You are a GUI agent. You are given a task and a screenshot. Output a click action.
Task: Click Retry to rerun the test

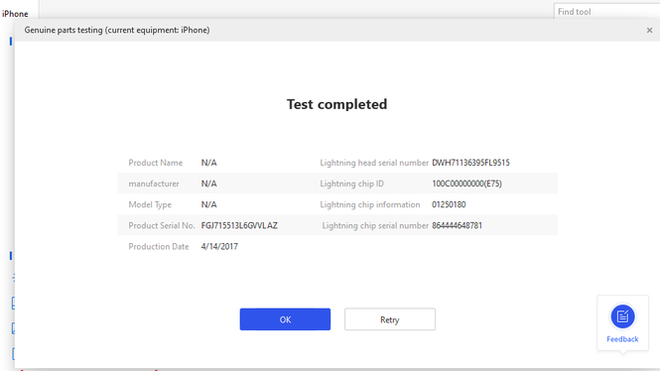(x=390, y=319)
